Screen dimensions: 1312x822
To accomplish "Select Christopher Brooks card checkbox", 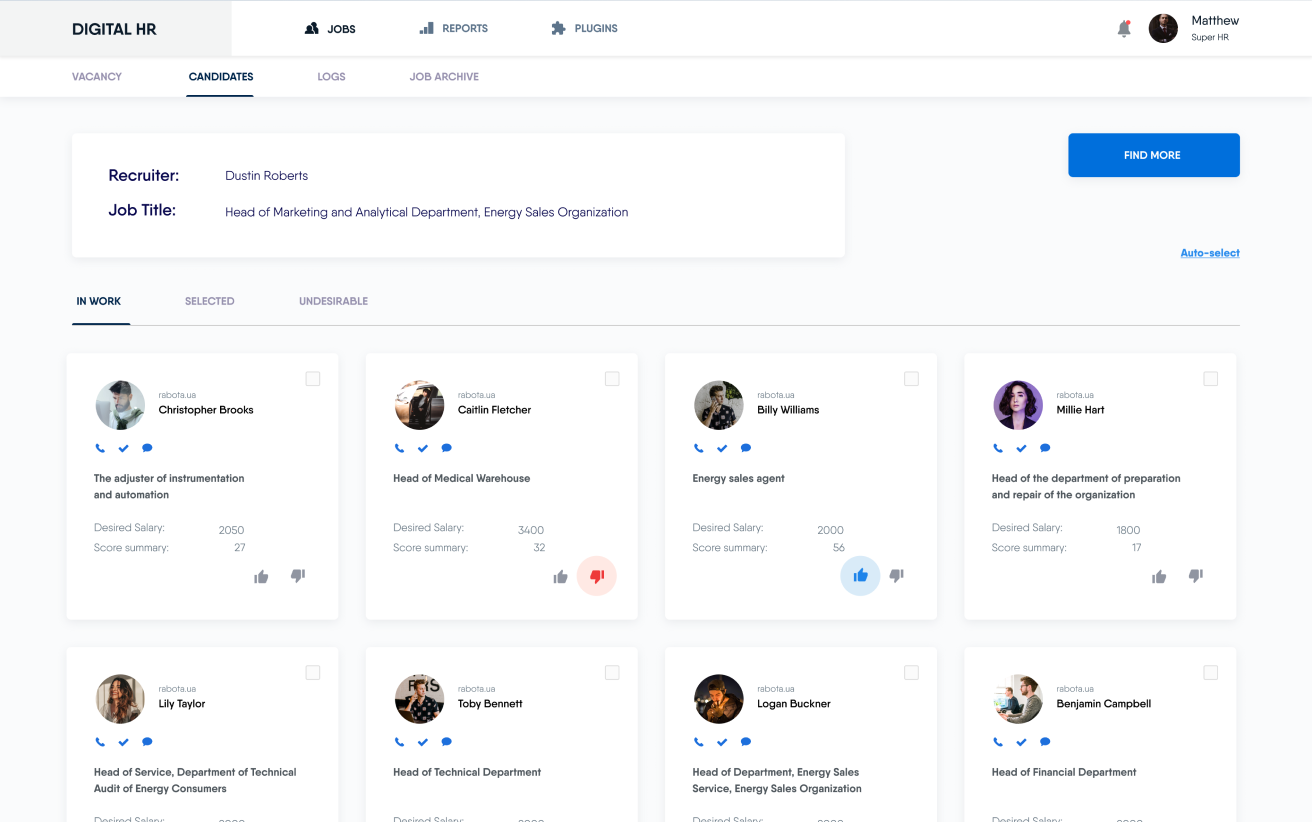I will coord(313,379).
